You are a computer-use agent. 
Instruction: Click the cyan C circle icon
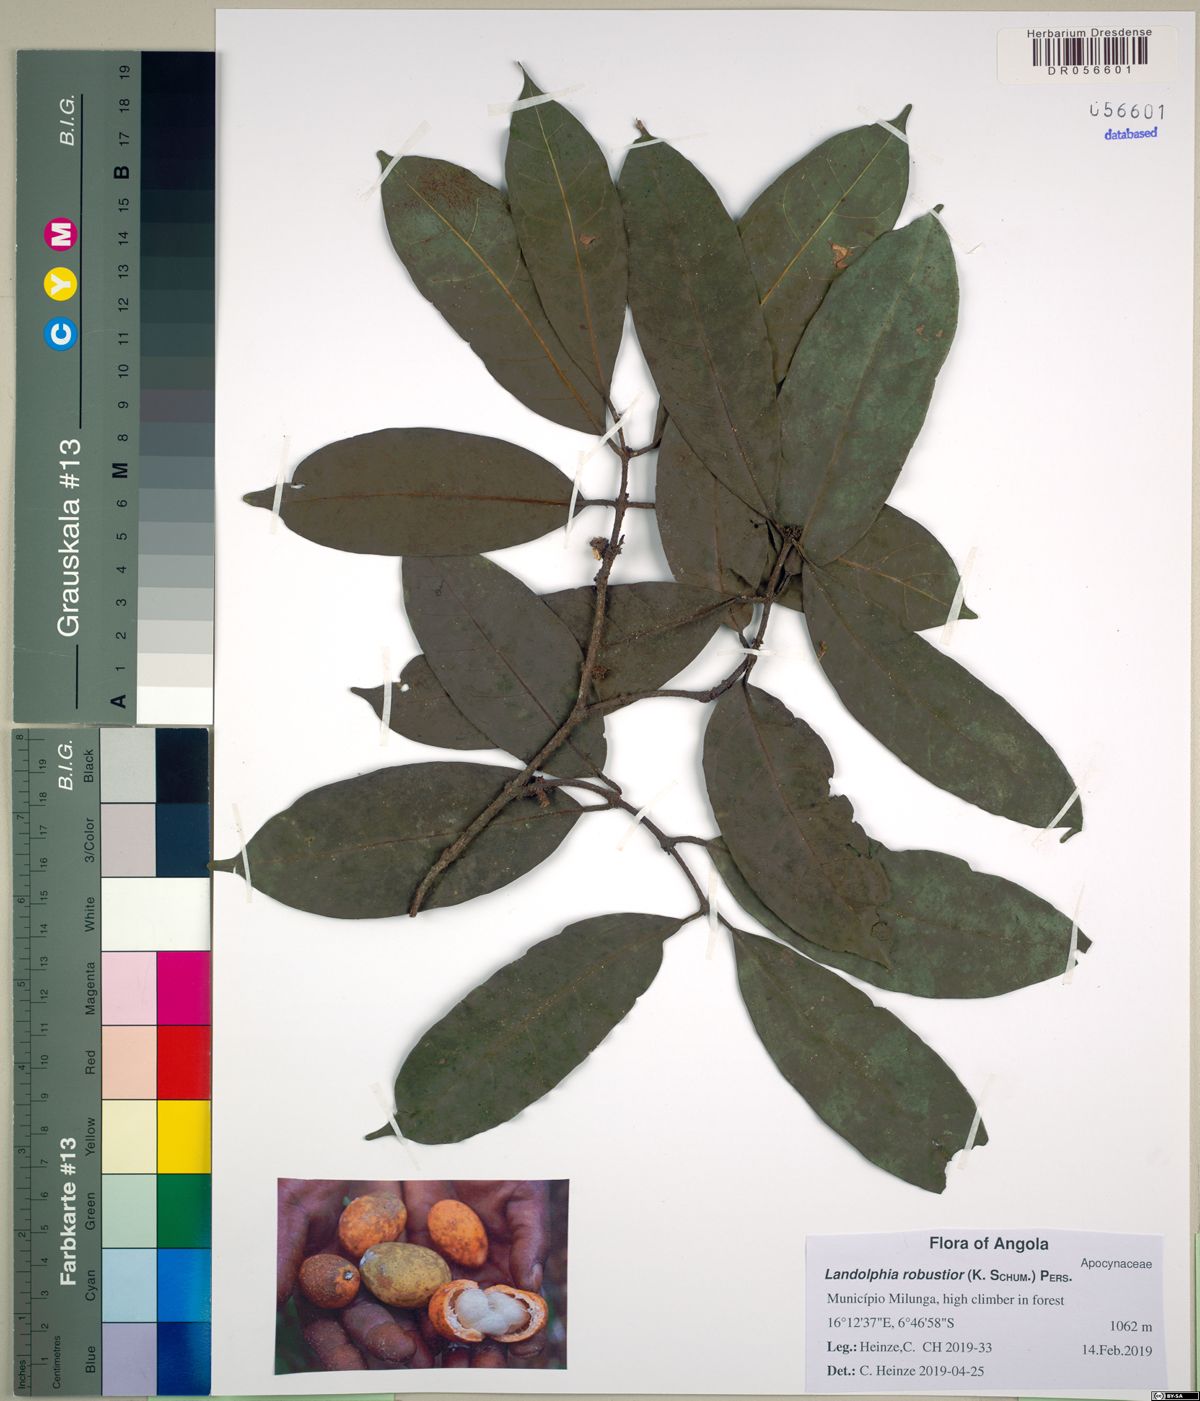click(x=62, y=335)
